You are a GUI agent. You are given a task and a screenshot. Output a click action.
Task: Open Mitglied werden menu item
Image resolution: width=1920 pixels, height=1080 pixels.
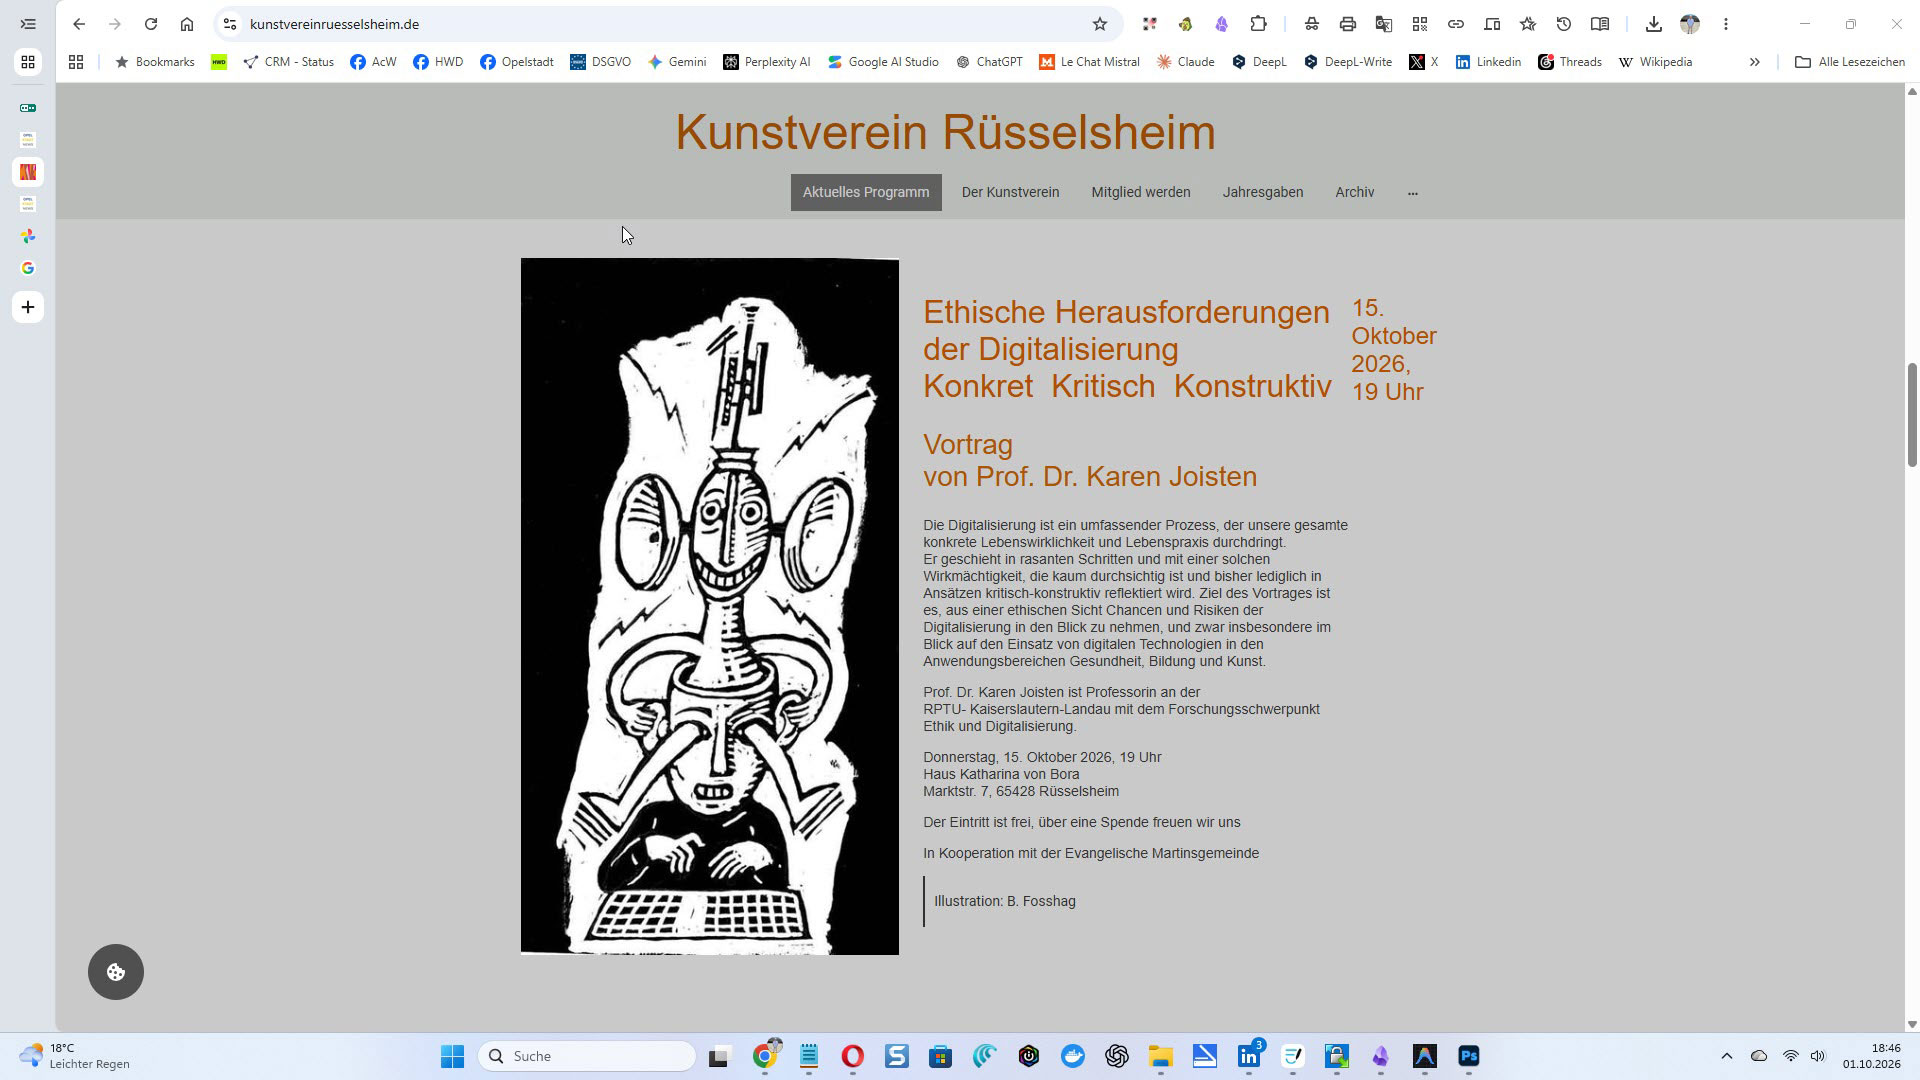pos(1141,192)
